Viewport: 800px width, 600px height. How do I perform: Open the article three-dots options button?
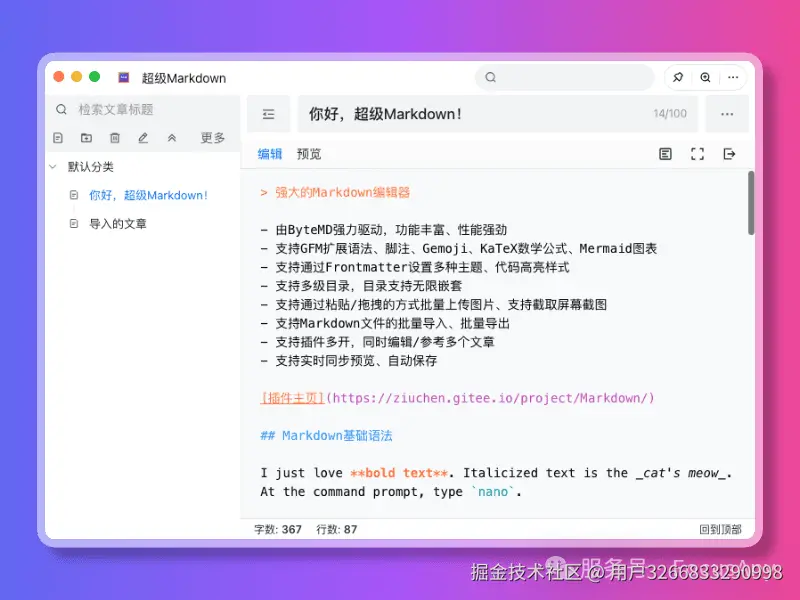[x=727, y=114]
